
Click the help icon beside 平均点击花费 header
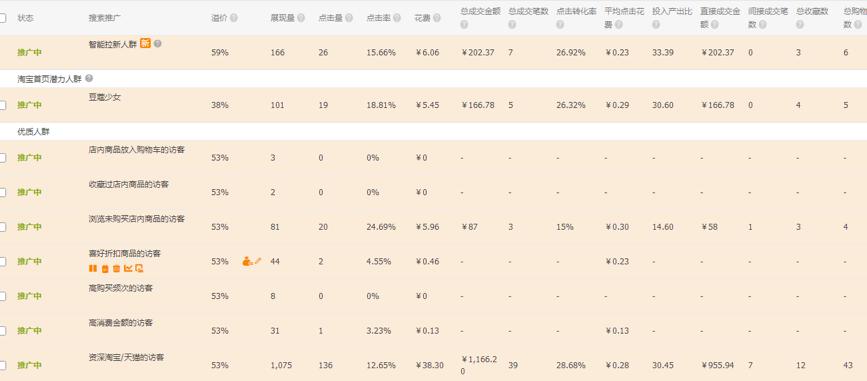coord(619,25)
